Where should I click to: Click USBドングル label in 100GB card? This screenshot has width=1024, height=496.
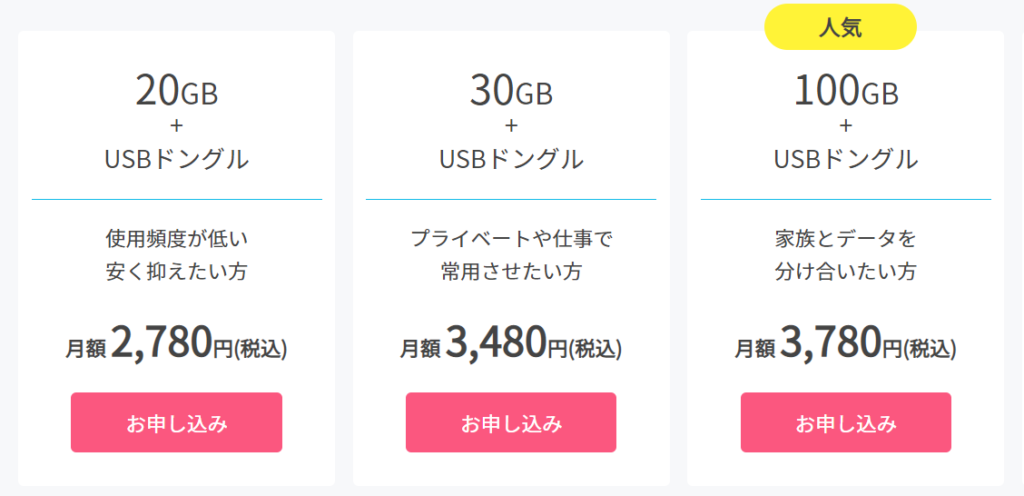846,159
